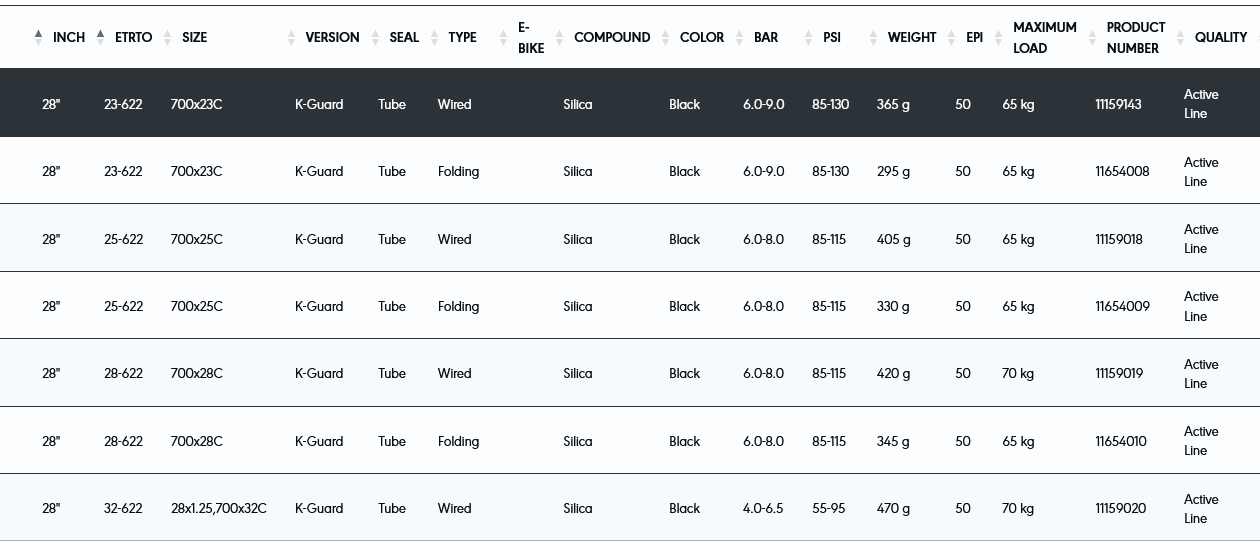Image resolution: width=1260 pixels, height=545 pixels.
Task: Click the sort arrows beside INCH header
Action: coord(38,37)
